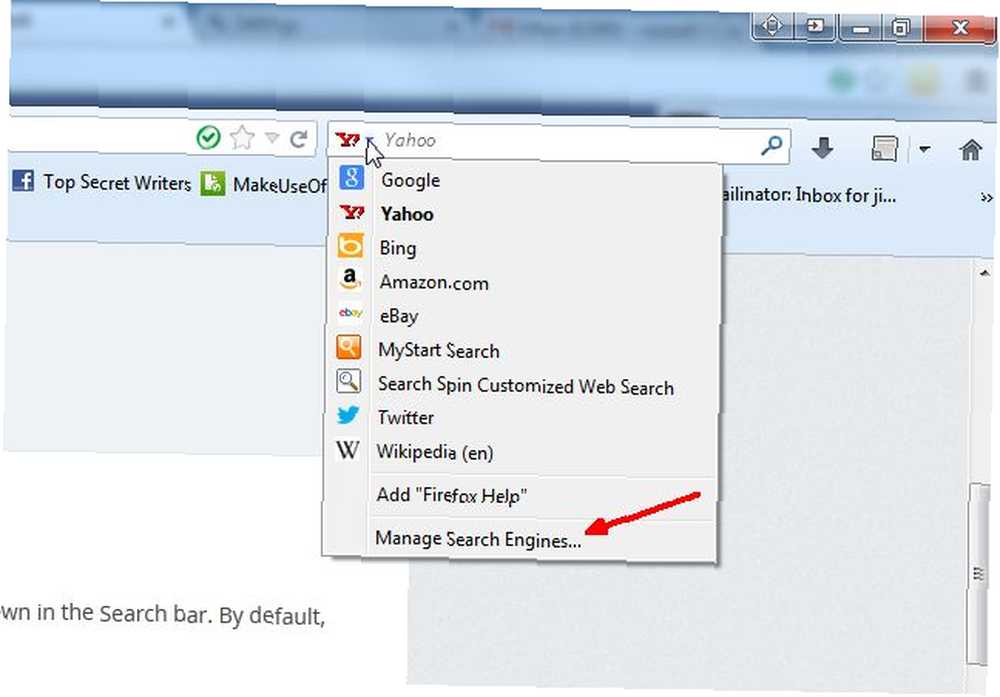Image resolution: width=1000 pixels, height=697 pixels.
Task: Click the Wikipedia W icon
Action: 348,450
